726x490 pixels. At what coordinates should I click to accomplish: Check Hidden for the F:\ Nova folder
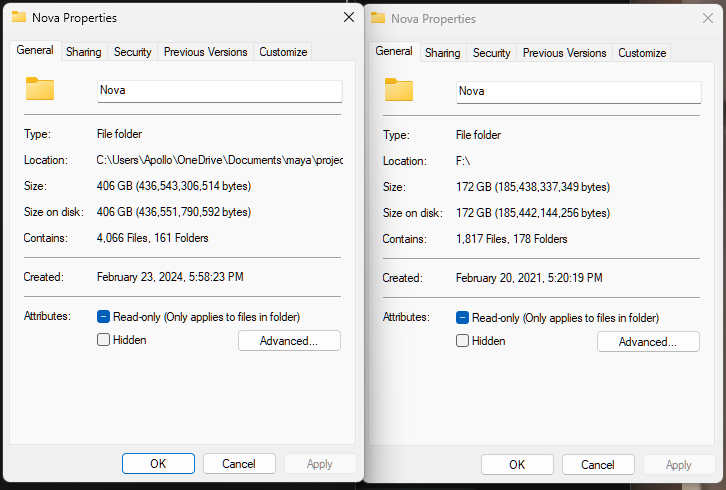click(462, 341)
